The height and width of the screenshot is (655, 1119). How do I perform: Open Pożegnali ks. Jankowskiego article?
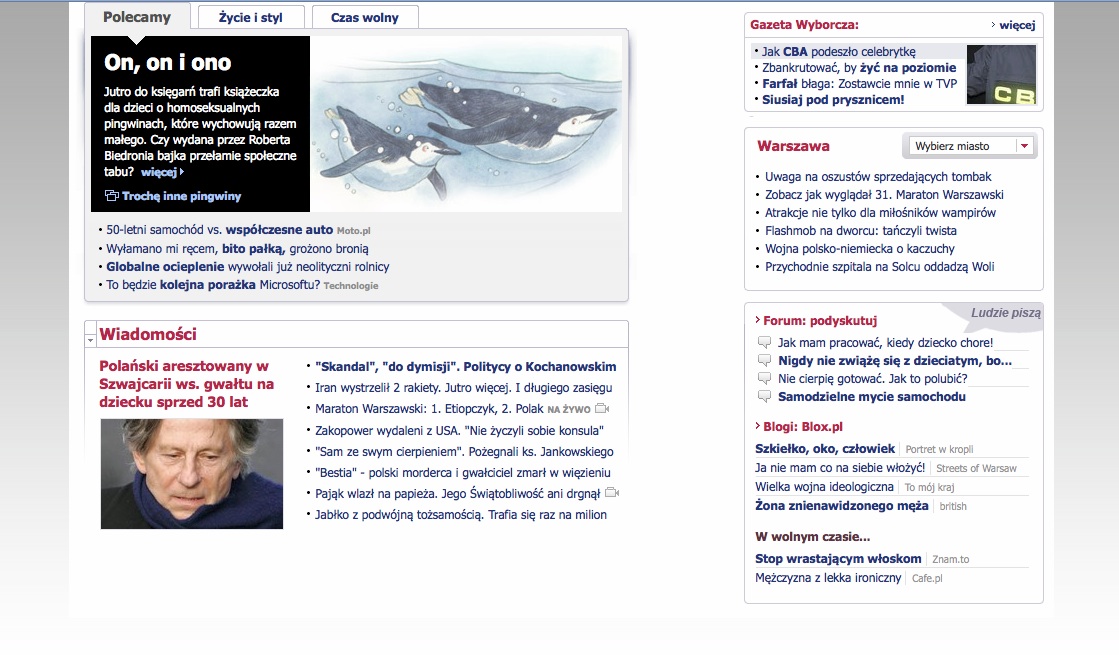click(465, 452)
